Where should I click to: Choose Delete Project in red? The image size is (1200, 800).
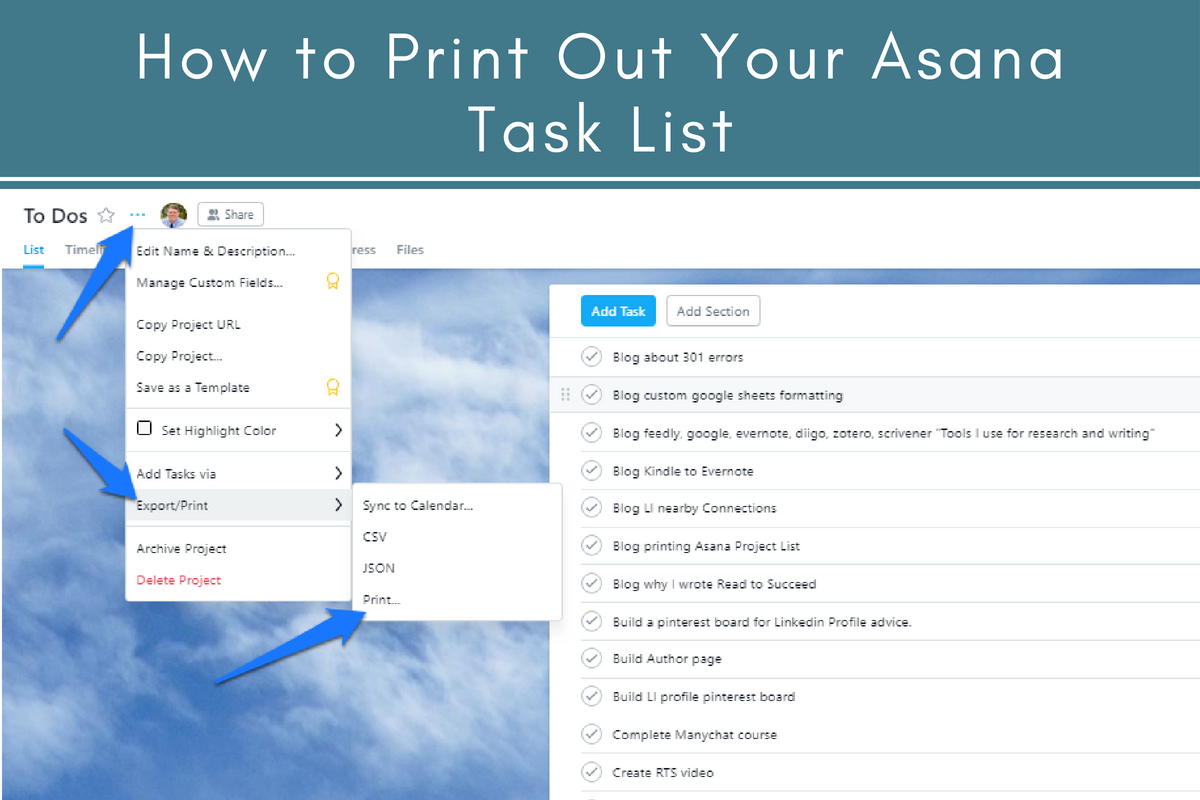tap(179, 580)
